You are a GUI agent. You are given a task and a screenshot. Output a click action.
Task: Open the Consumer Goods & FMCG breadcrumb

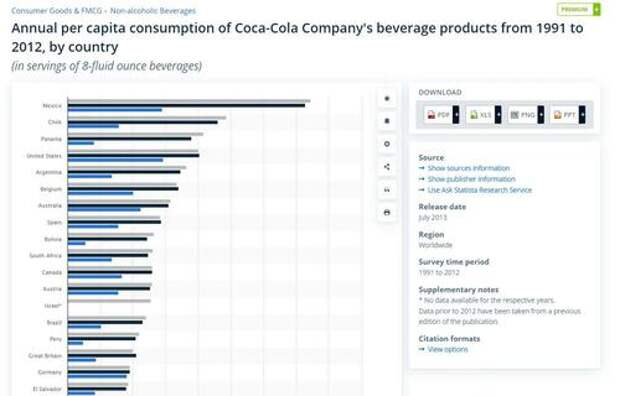point(57,11)
